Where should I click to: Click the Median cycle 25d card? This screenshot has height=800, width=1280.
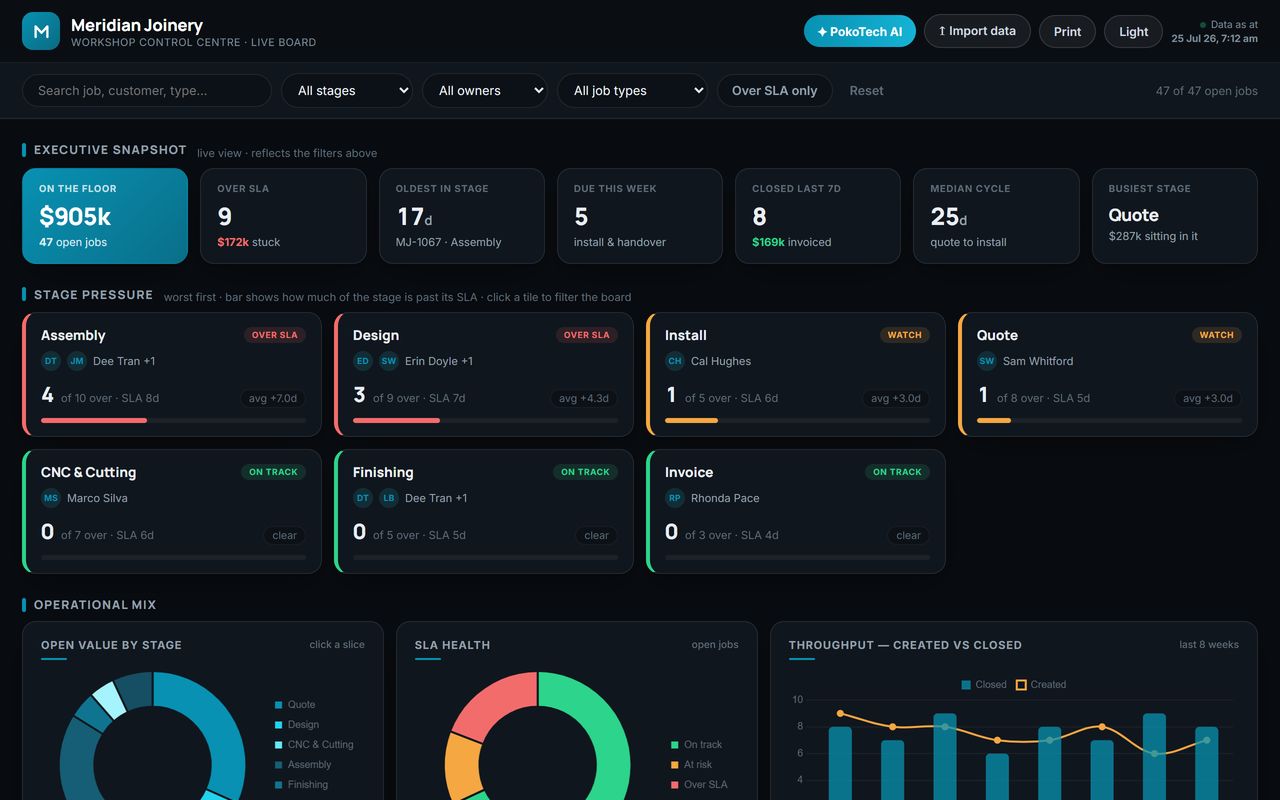pos(996,216)
